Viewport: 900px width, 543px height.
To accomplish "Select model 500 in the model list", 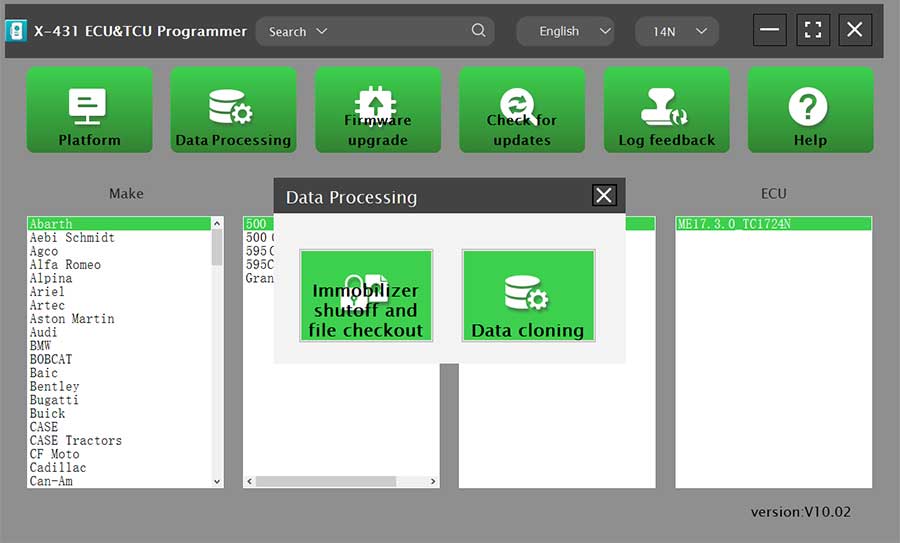I will point(259,223).
